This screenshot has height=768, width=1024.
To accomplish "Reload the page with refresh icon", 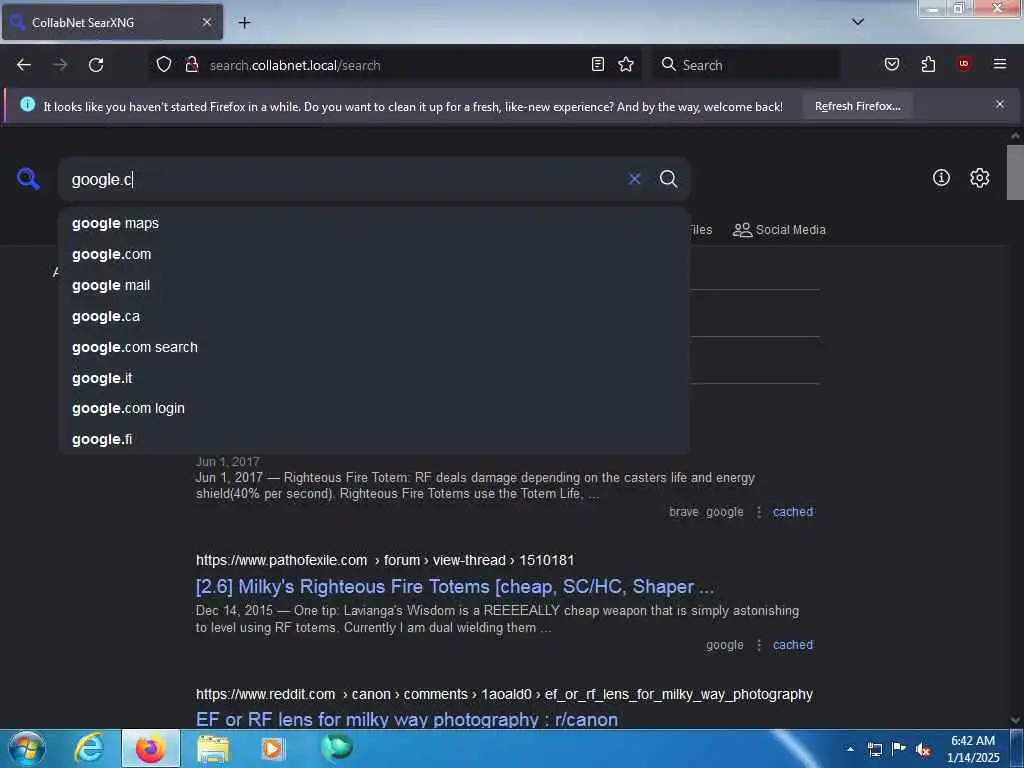I will [x=96, y=65].
